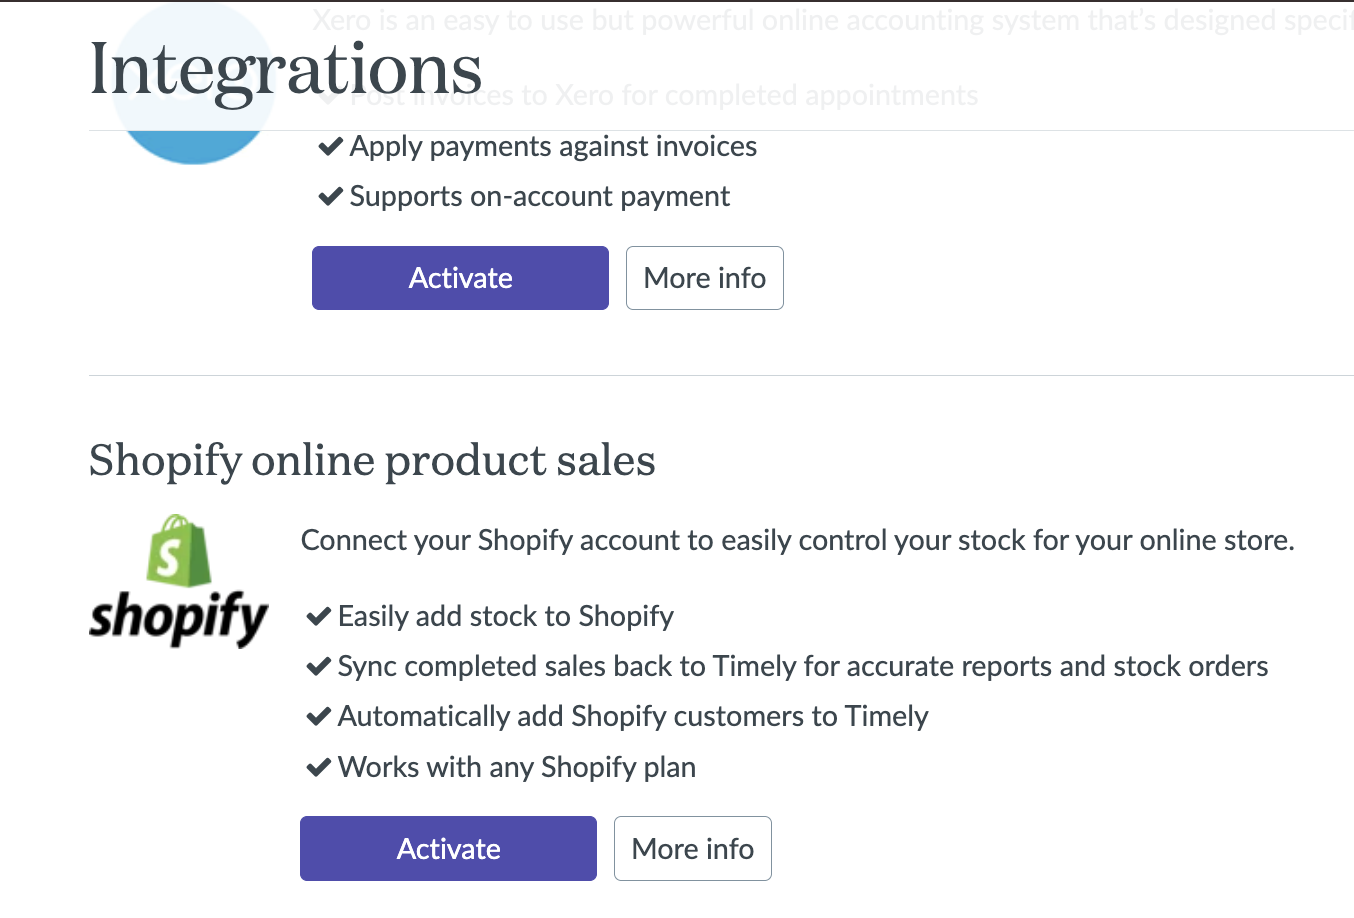The width and height of the screenshot is (1354, 918).
Task: Open More info for Shopify
Action: [692, 849]
